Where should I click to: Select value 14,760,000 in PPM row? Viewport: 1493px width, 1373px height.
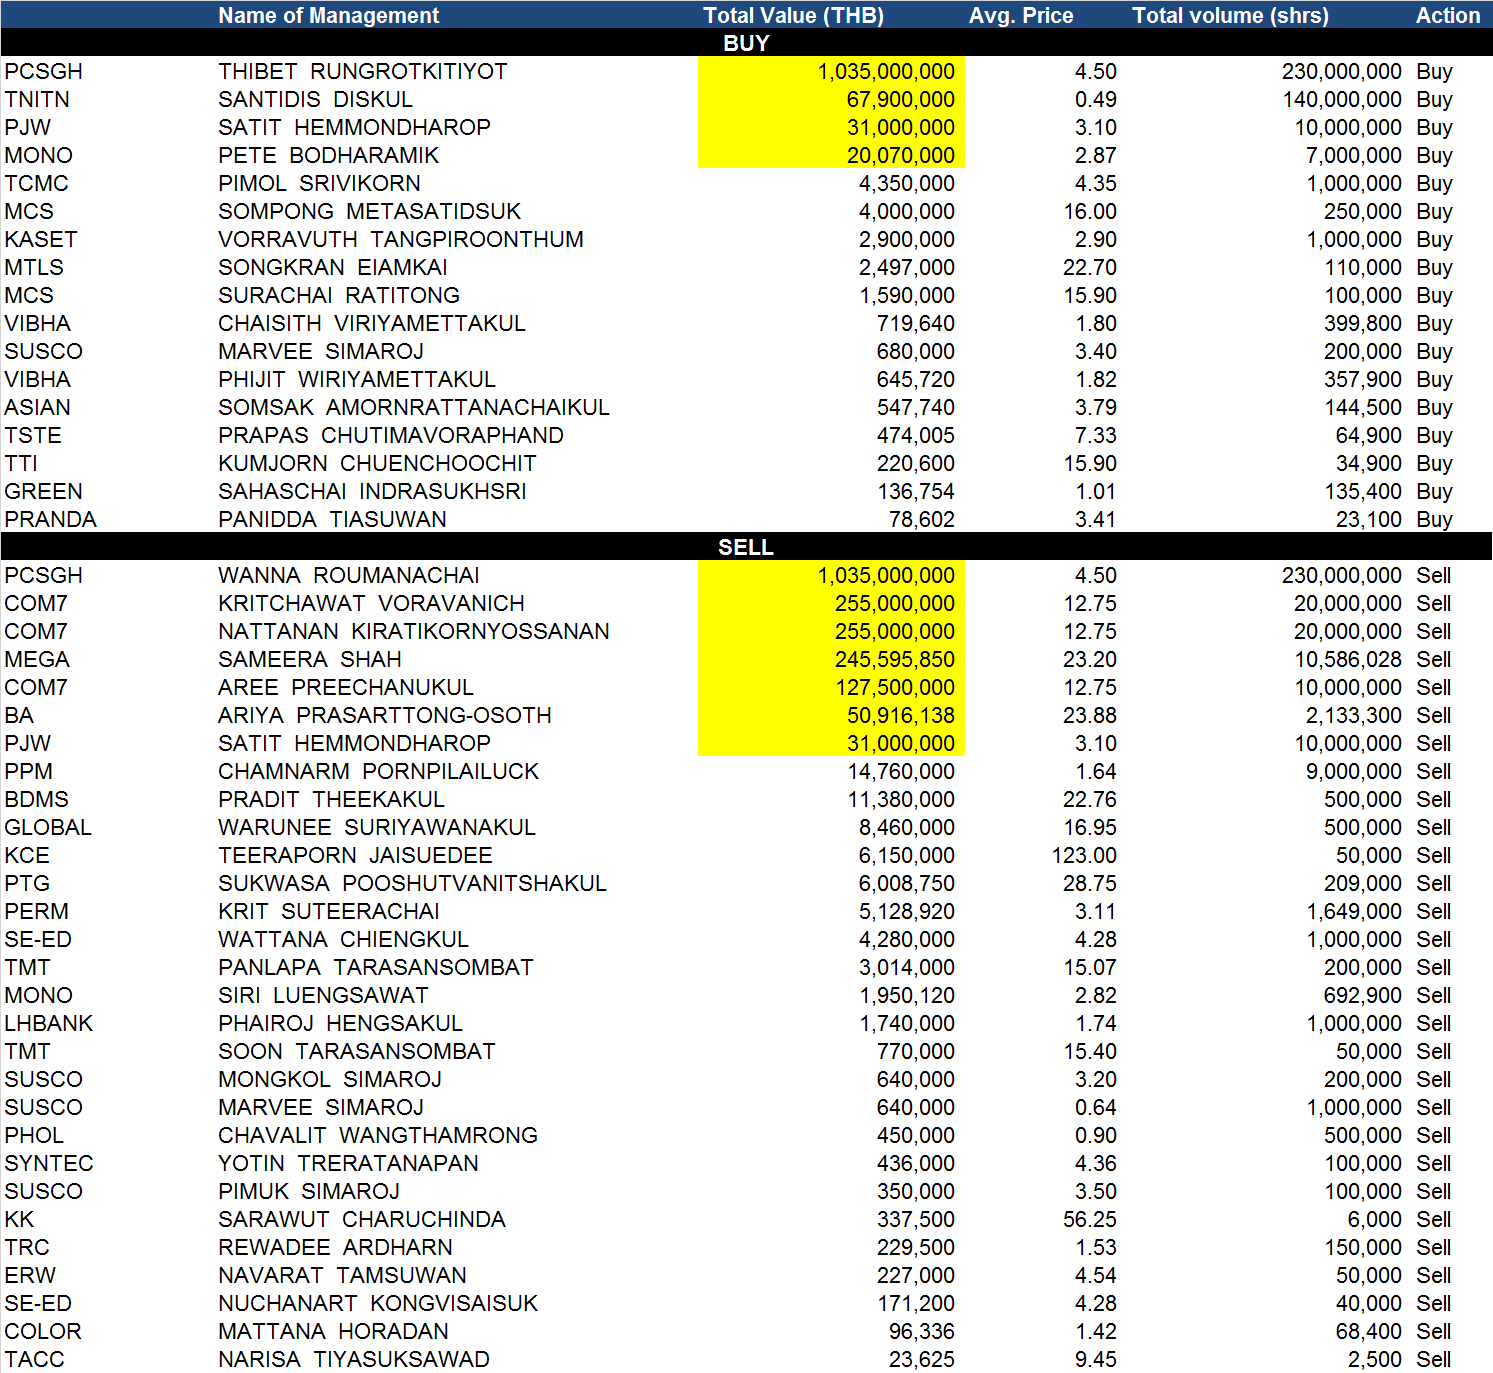pos(901,771)
